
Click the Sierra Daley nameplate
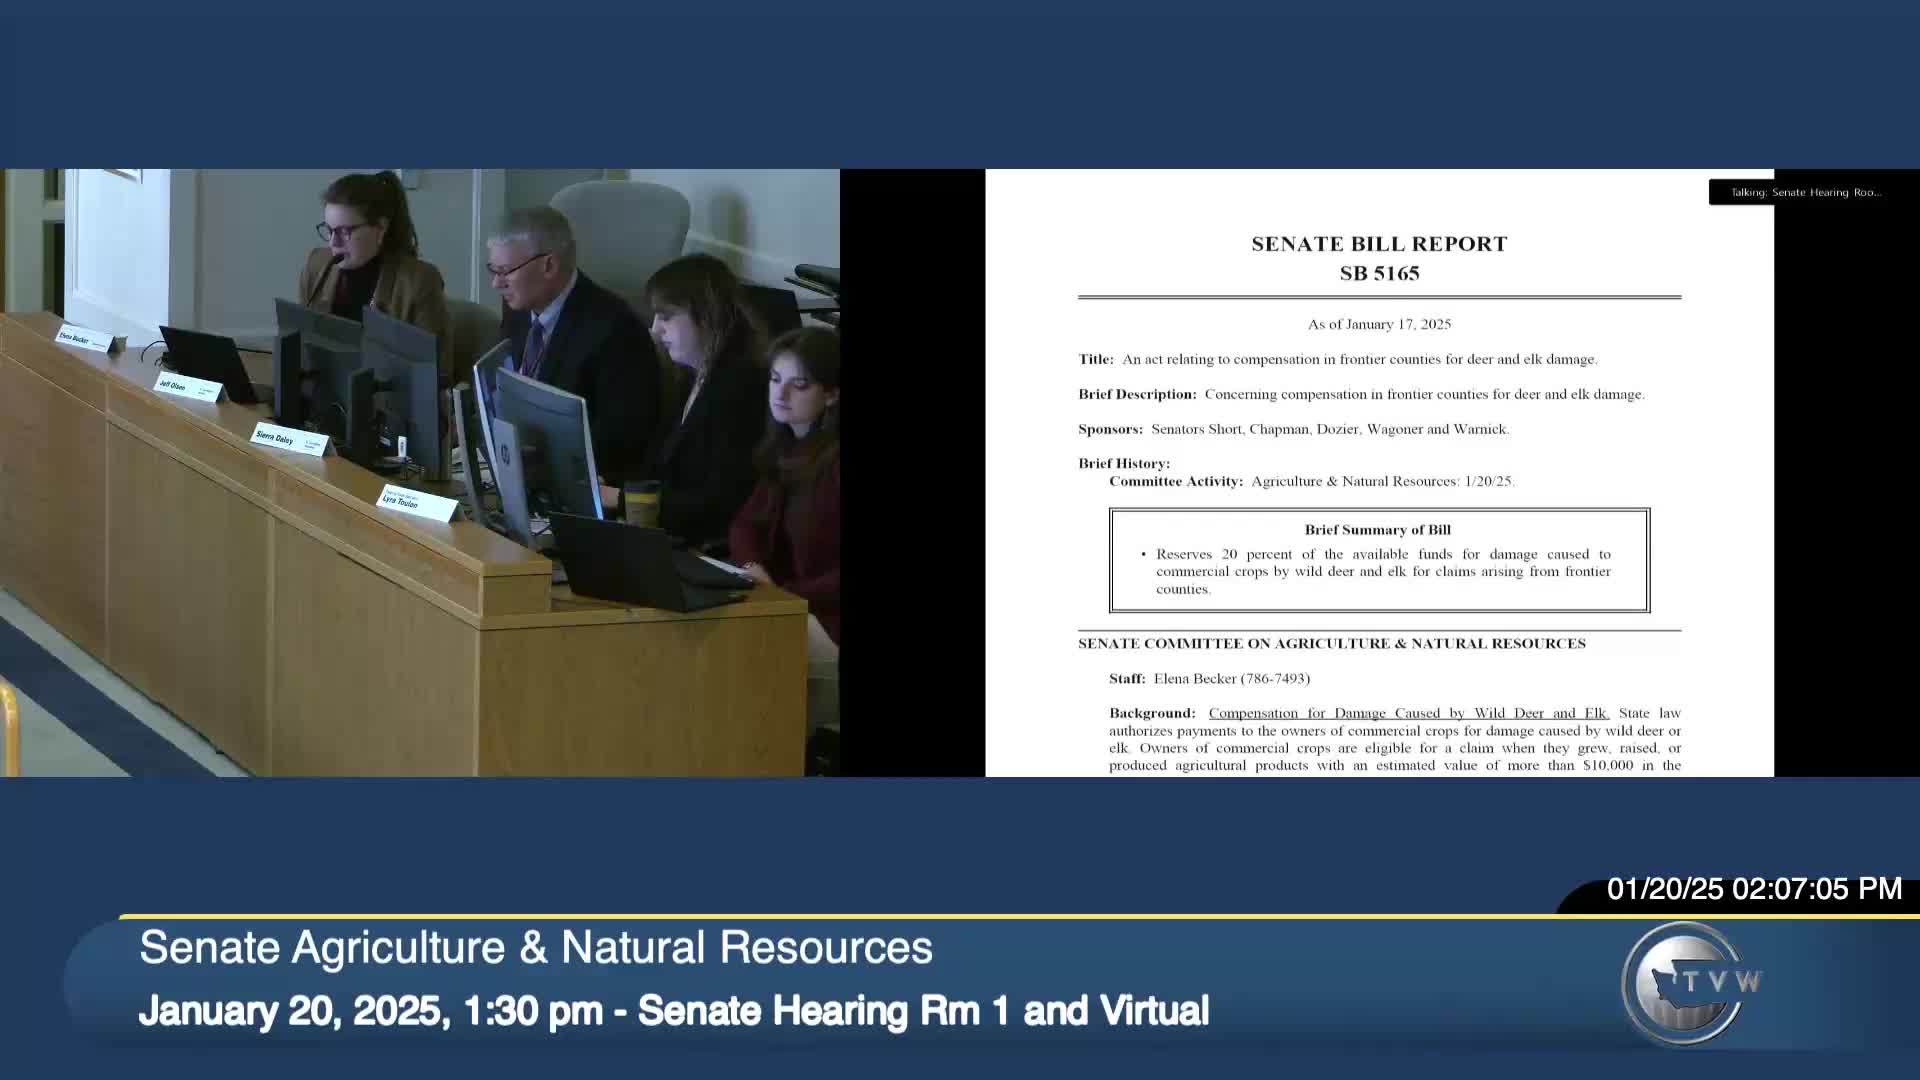coord(286,439)
